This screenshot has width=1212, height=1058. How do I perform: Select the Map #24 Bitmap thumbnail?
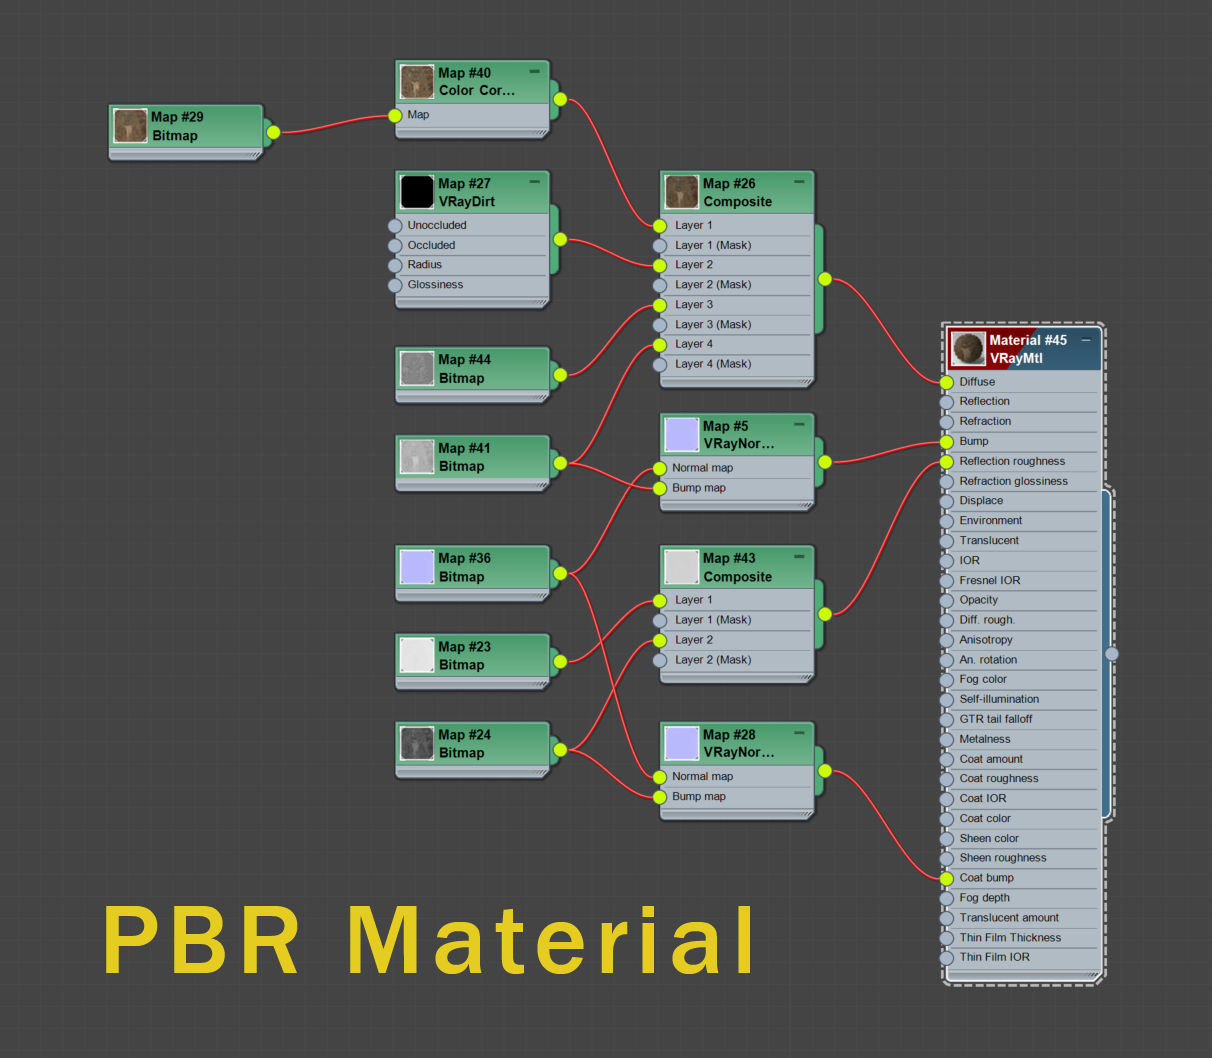[x=417, y=743]
